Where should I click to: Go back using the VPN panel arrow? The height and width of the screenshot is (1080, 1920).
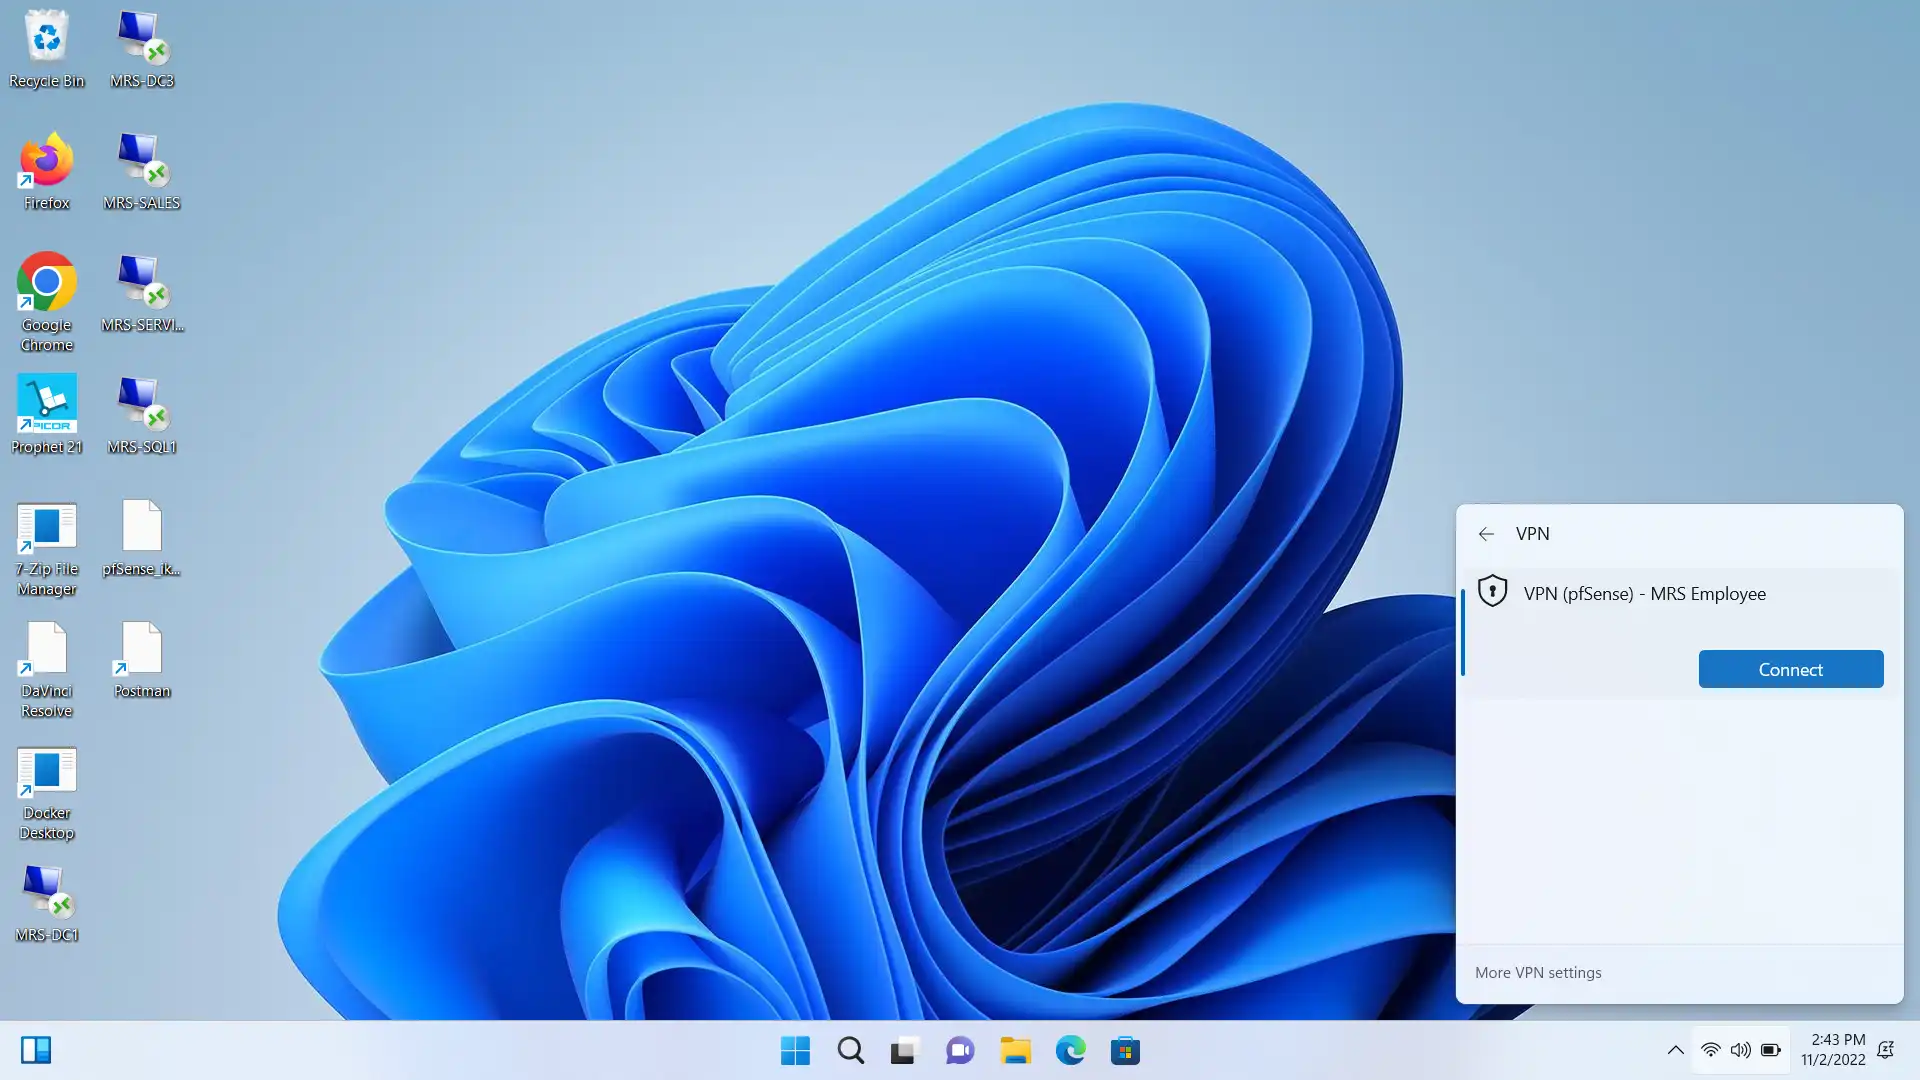coord(1486,534)
